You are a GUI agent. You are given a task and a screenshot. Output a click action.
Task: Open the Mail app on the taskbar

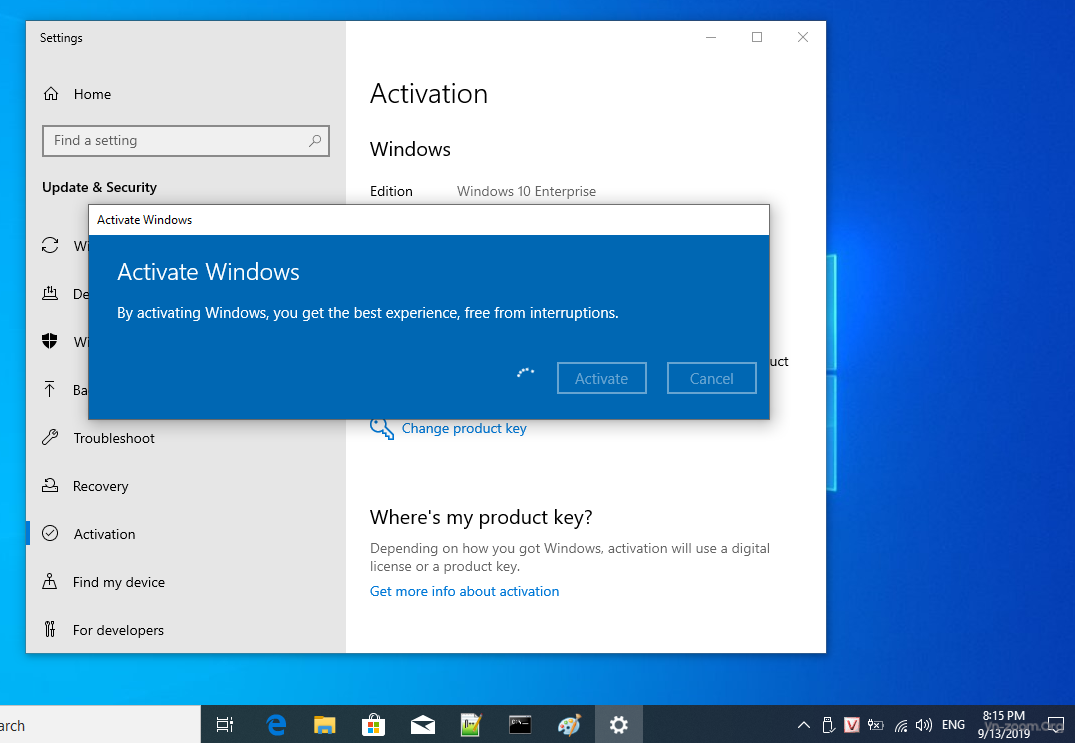422,724
